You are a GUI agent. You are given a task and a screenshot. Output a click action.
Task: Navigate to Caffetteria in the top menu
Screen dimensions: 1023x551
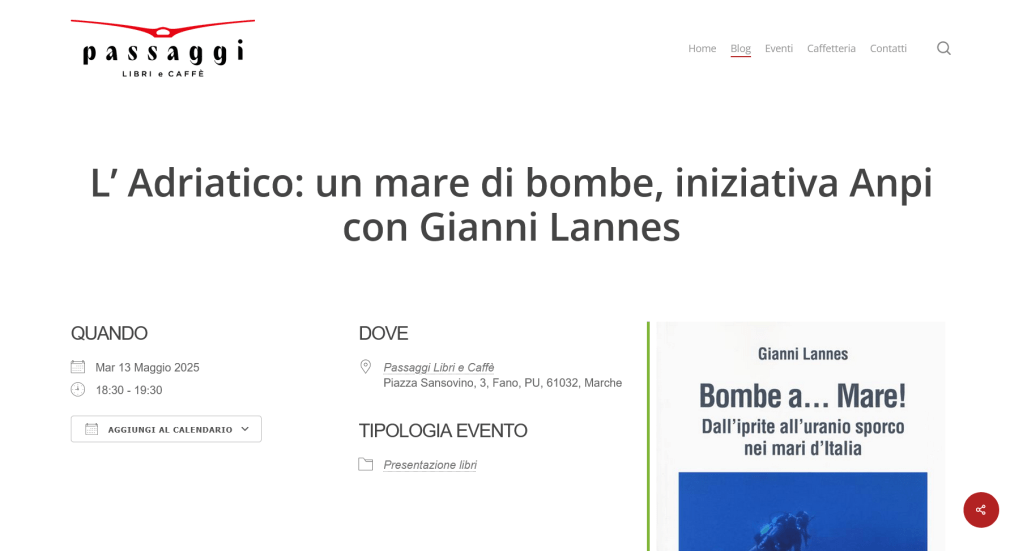(x=831, y=48)
